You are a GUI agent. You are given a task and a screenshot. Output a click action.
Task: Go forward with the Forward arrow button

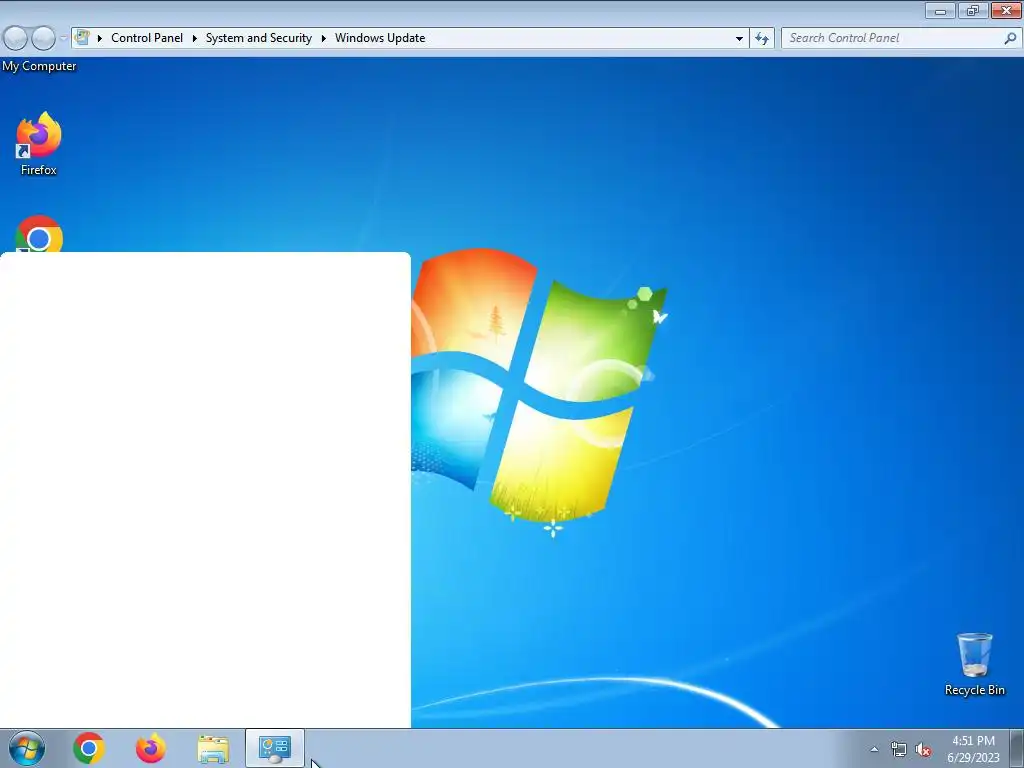tap(43, 38)
